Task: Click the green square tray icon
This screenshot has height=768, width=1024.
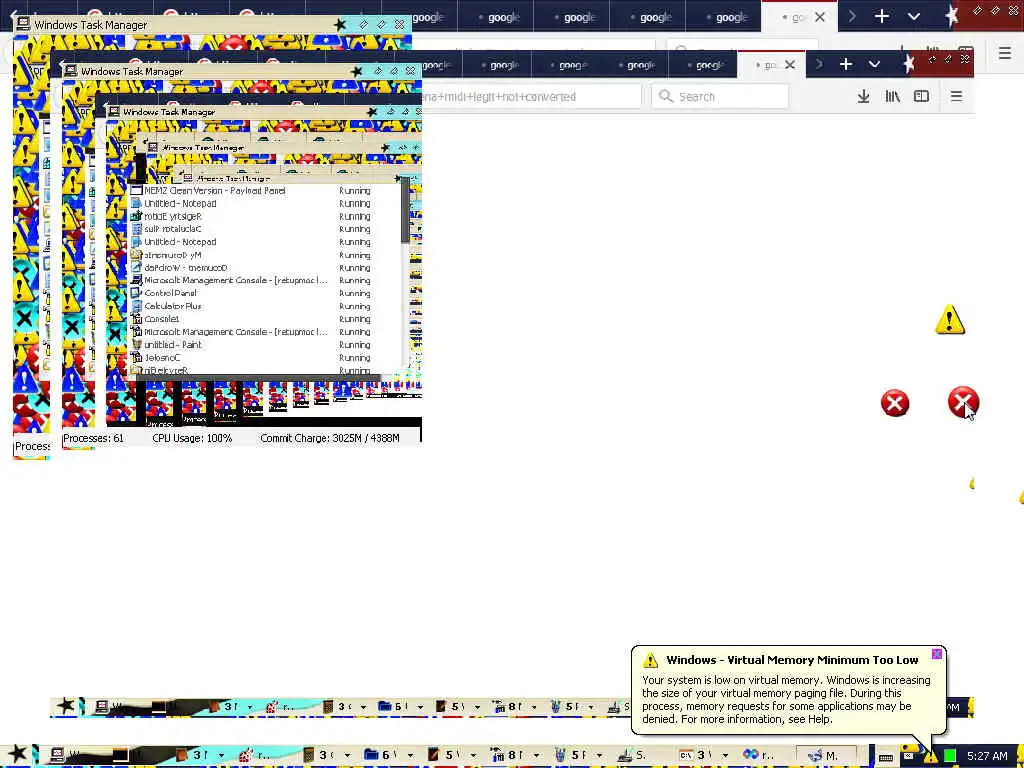Action: [950, 756]
